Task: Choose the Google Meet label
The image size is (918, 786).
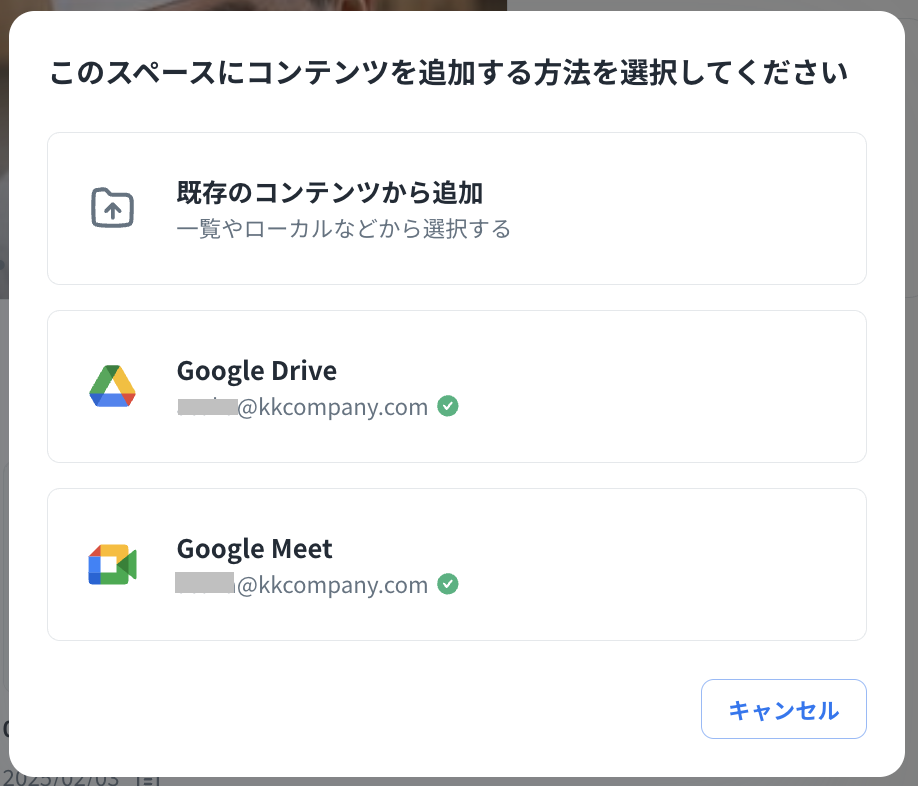Action: coord(254,549)
